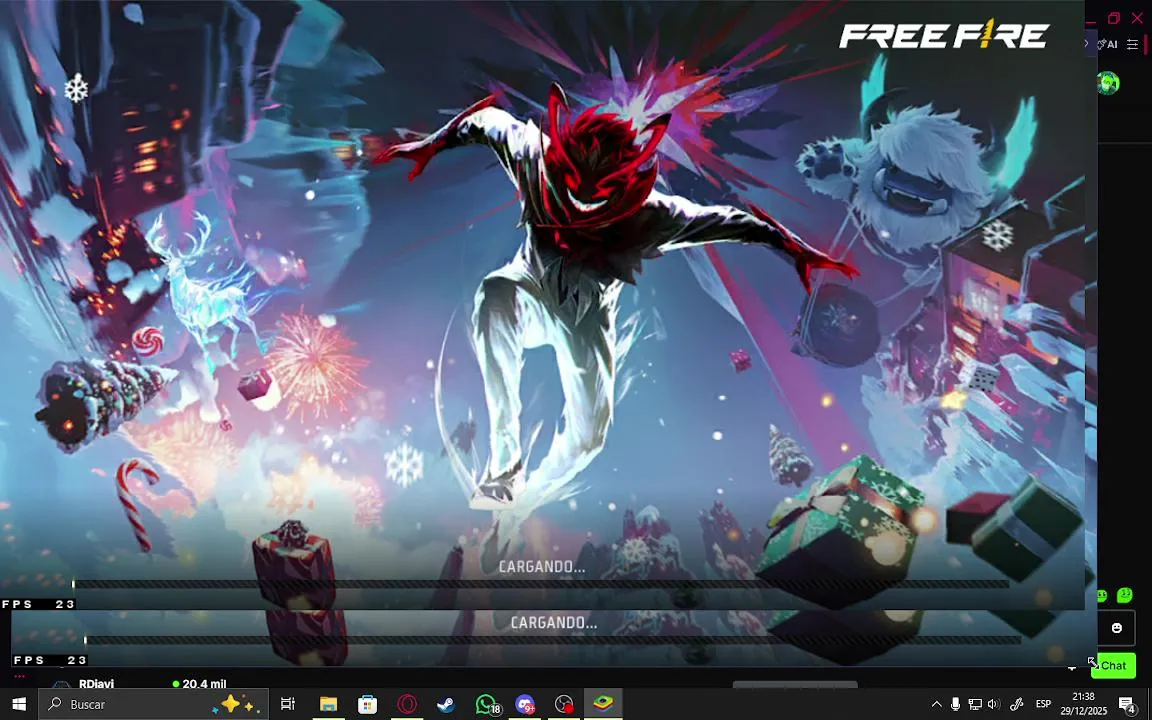Open chat settings sliders icon
1152x720 pixels.
pyautogui.click(x=1132, y=45)
